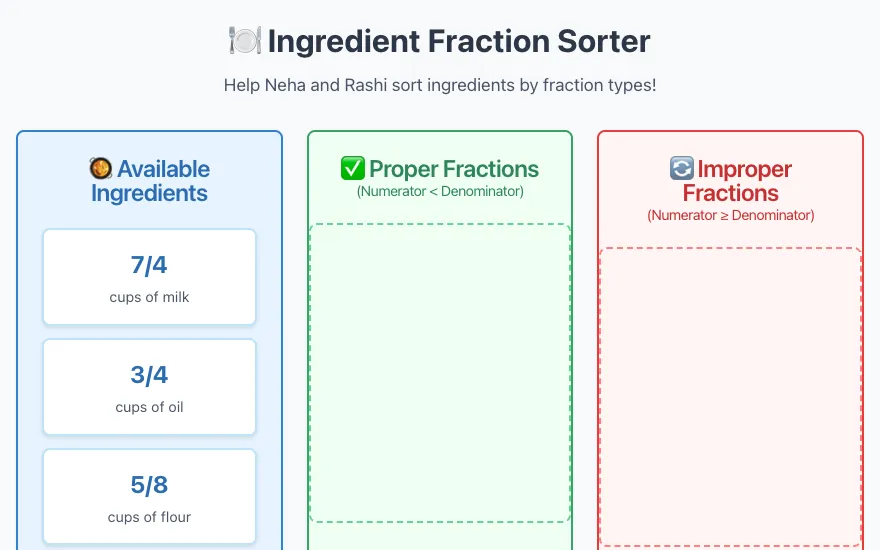
Task: Click the Available Ingredients heading
Action: 149,181
